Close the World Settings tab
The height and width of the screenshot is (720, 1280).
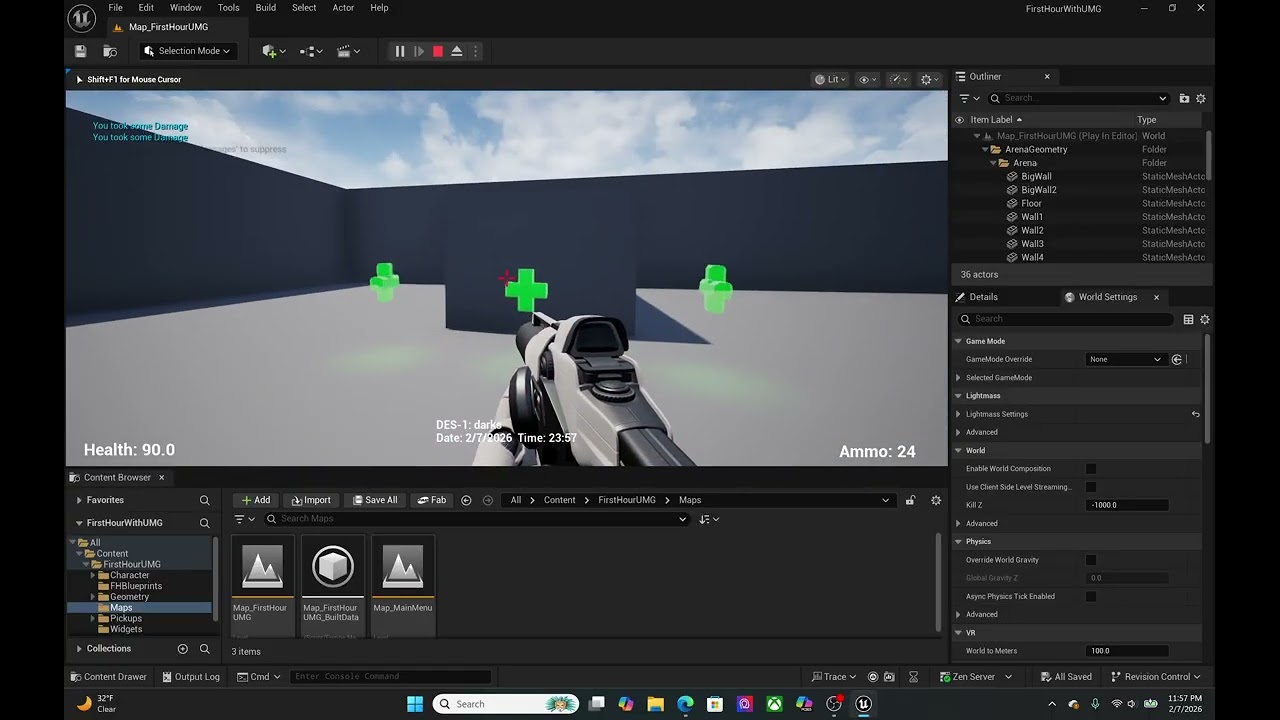[x=1156, y=297]
